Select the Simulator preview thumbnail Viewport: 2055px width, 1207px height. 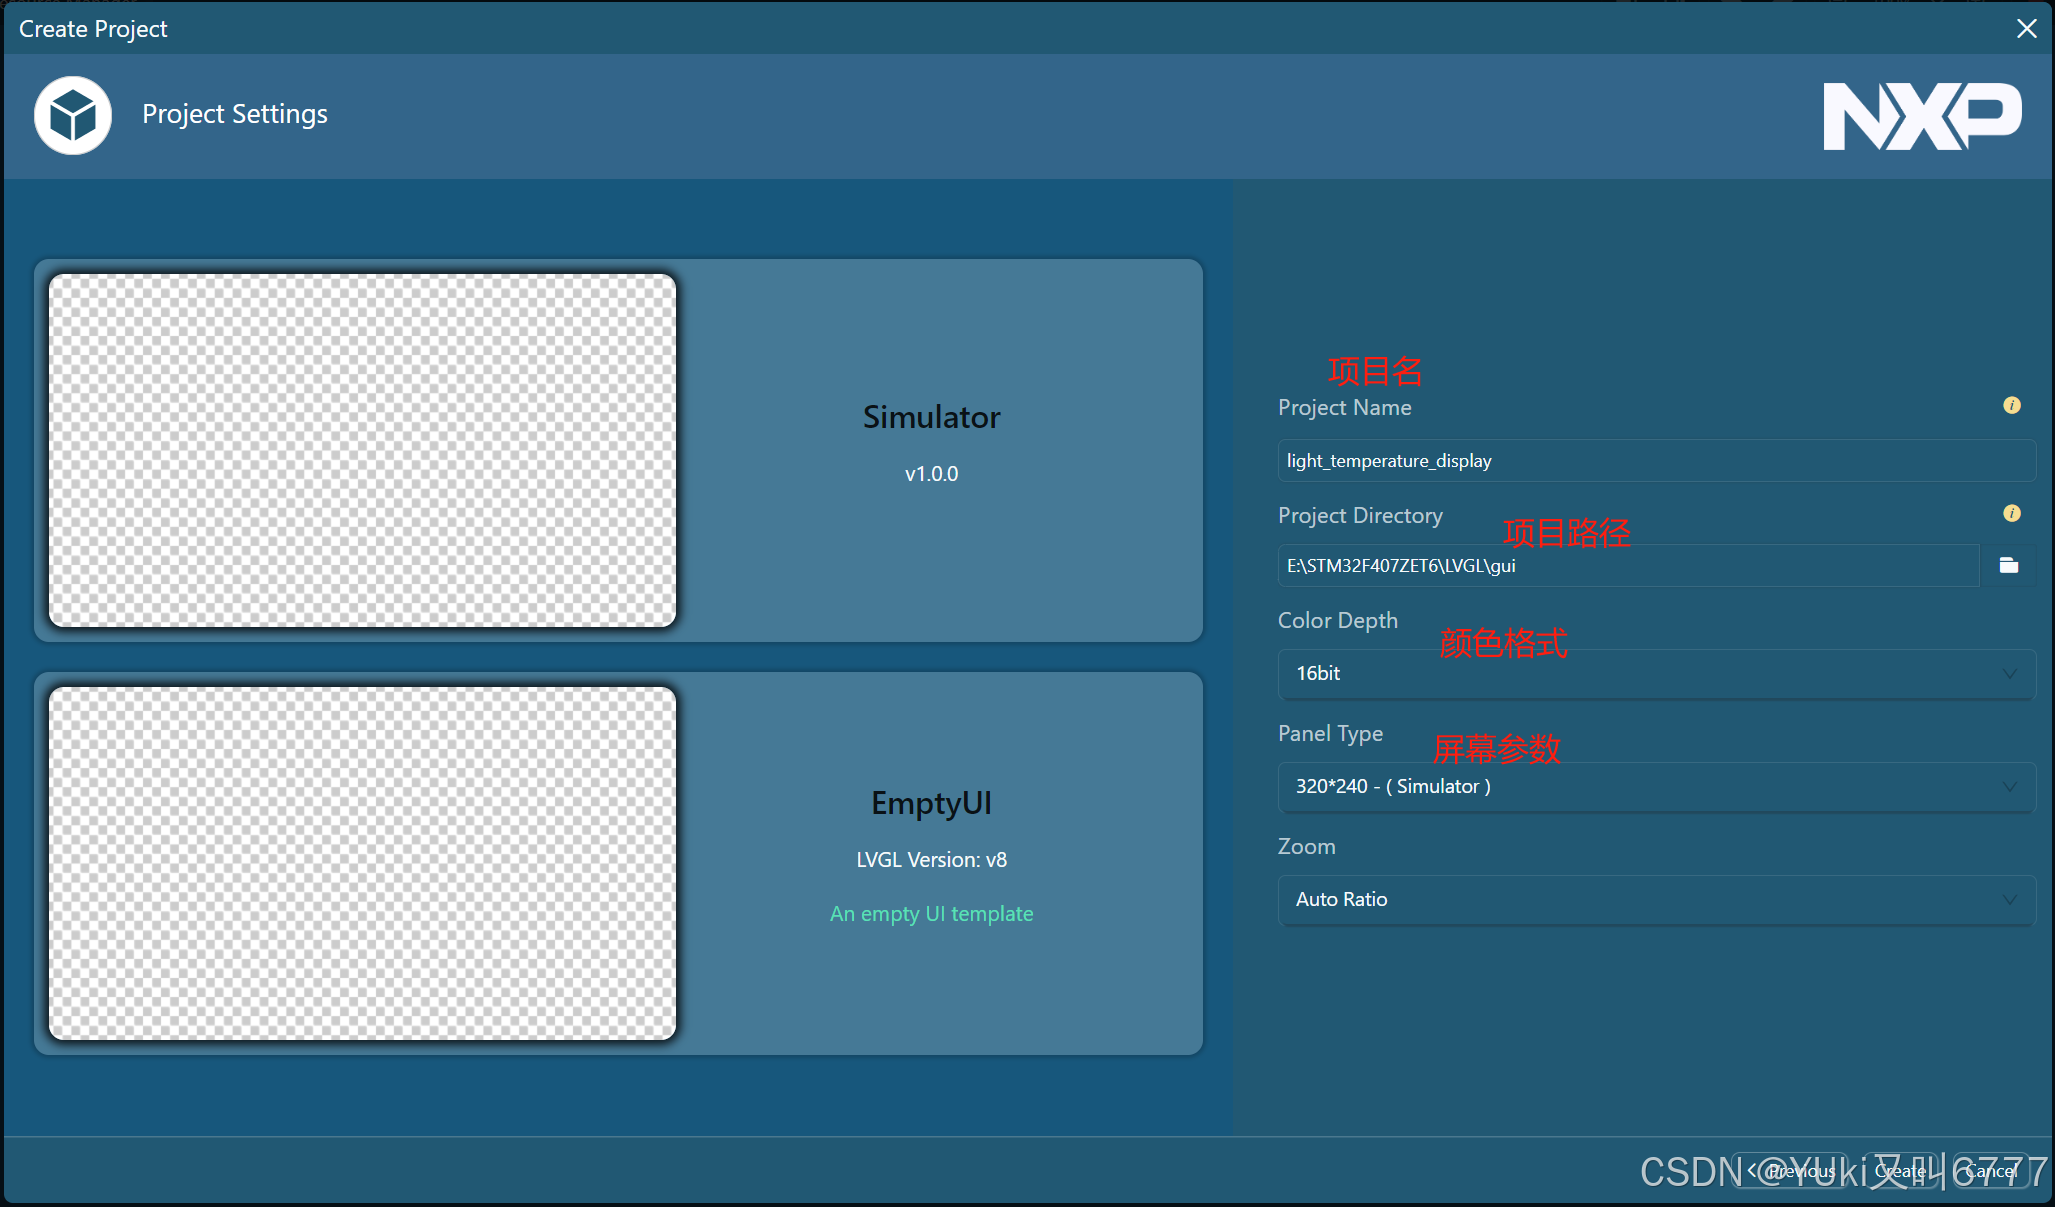click(363, 451)
